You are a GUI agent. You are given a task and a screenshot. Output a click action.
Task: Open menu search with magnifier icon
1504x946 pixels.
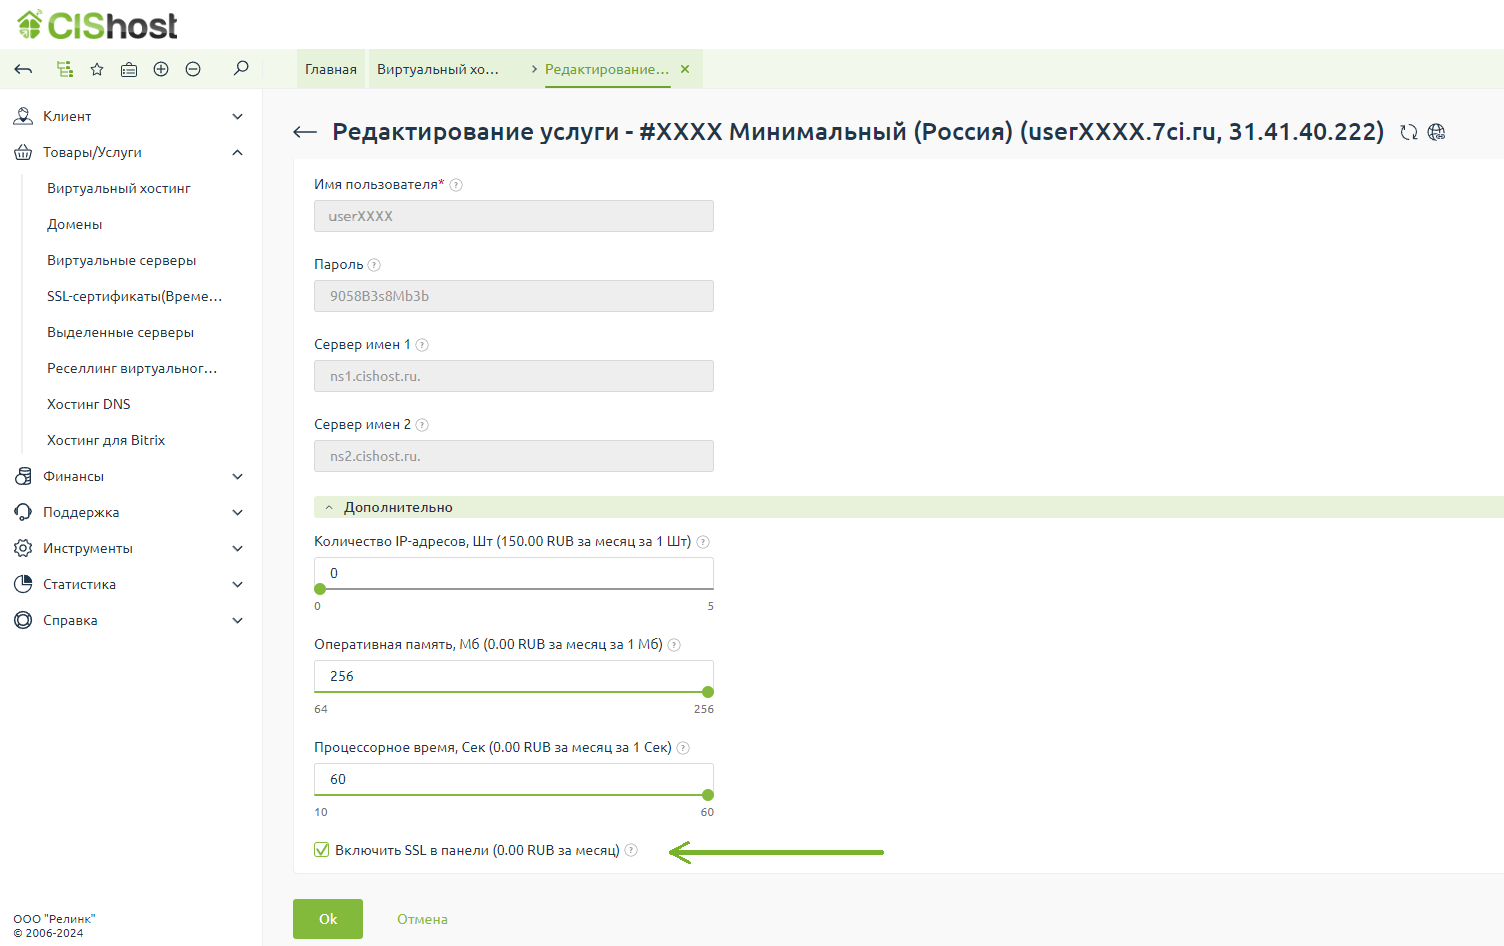241,68
